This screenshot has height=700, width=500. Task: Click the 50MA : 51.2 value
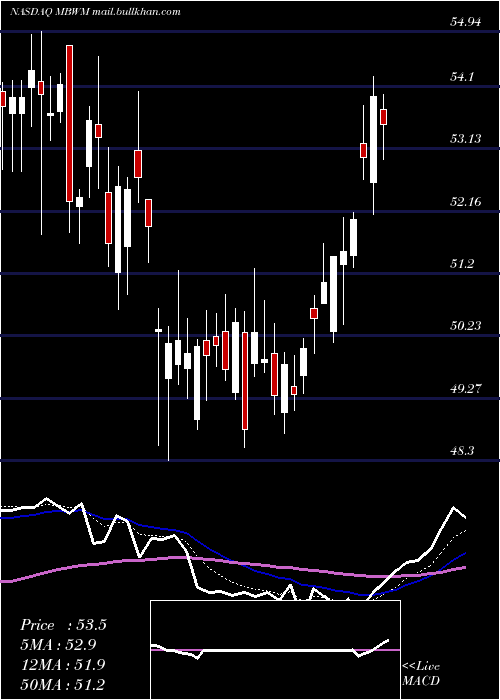(x=63, y=684)
